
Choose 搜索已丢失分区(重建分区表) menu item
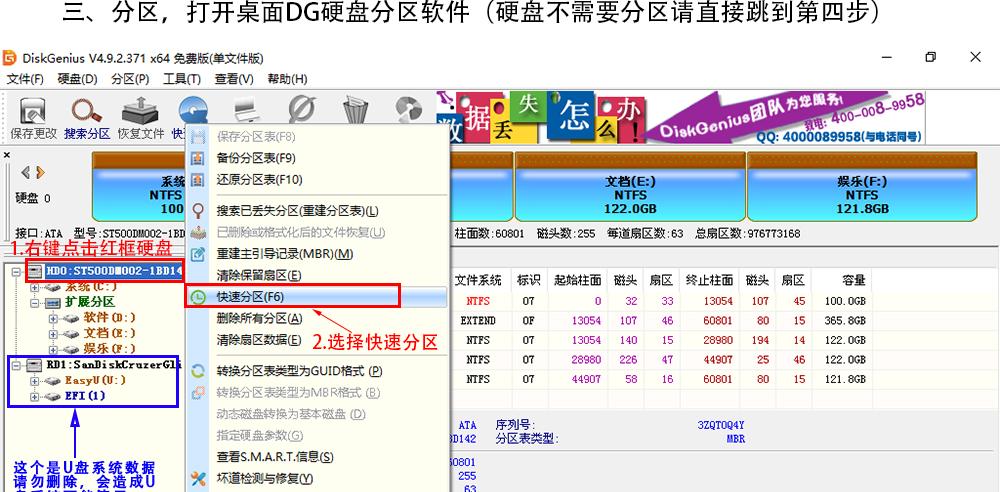(317, 211)
